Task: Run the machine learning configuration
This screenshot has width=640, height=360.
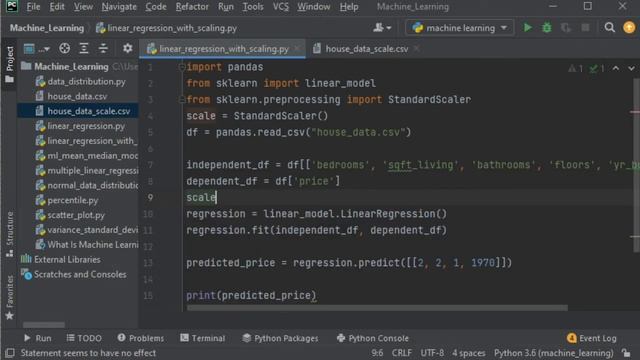Action: tap(527, 28)
